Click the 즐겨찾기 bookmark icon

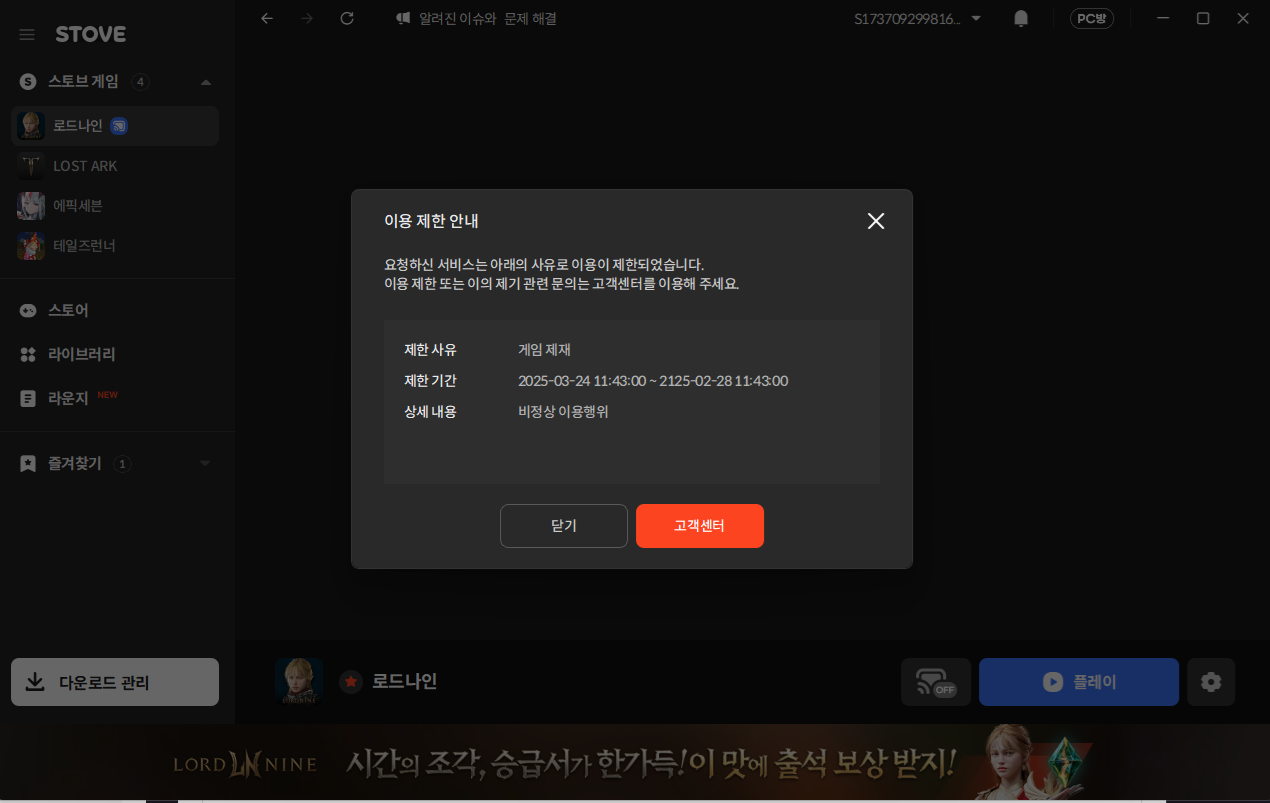[x=28, y=464]
